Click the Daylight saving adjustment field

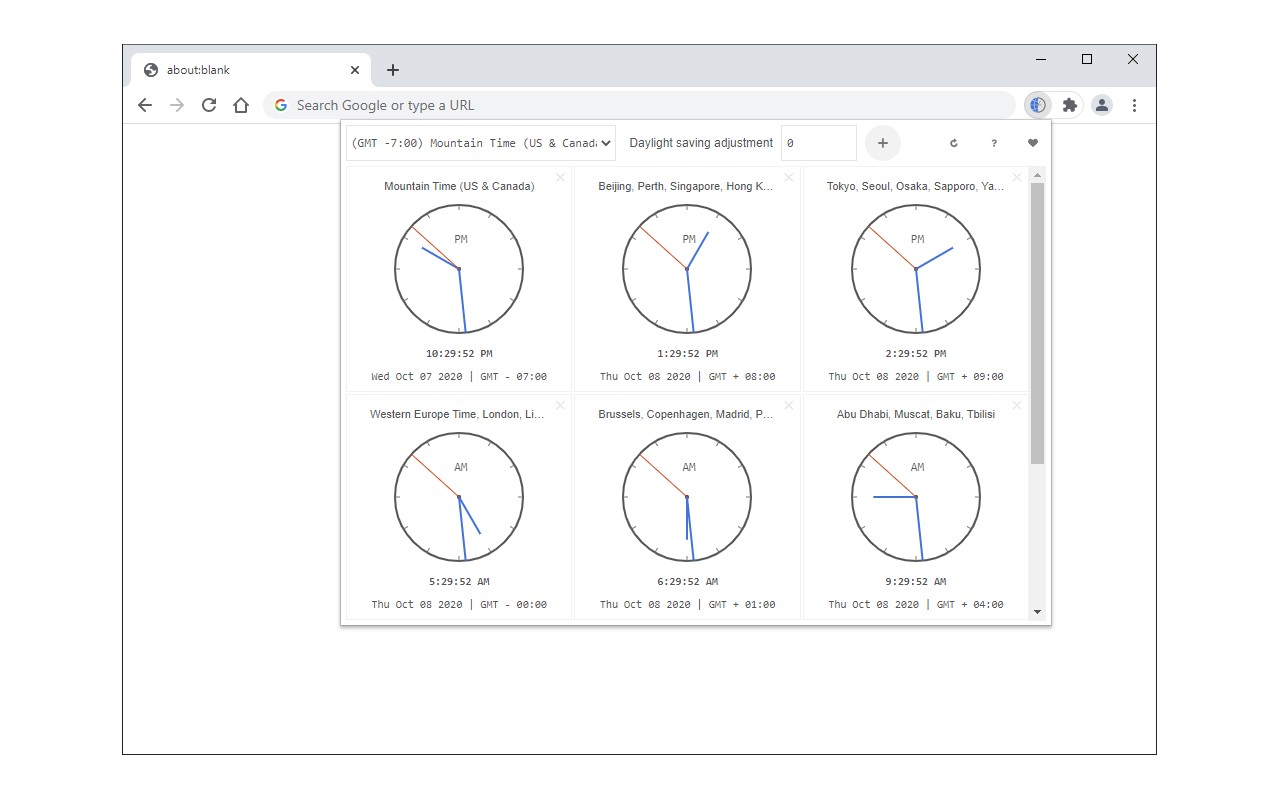pos(819,143)
